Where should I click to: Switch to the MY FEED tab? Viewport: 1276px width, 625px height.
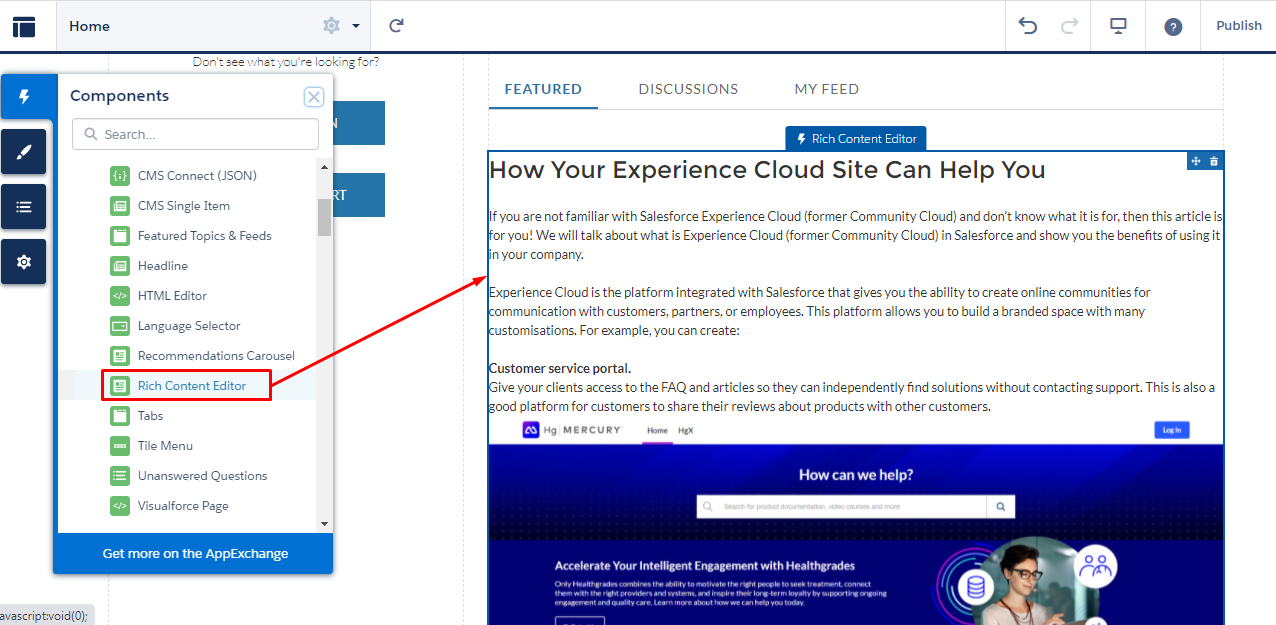(827, 89)
